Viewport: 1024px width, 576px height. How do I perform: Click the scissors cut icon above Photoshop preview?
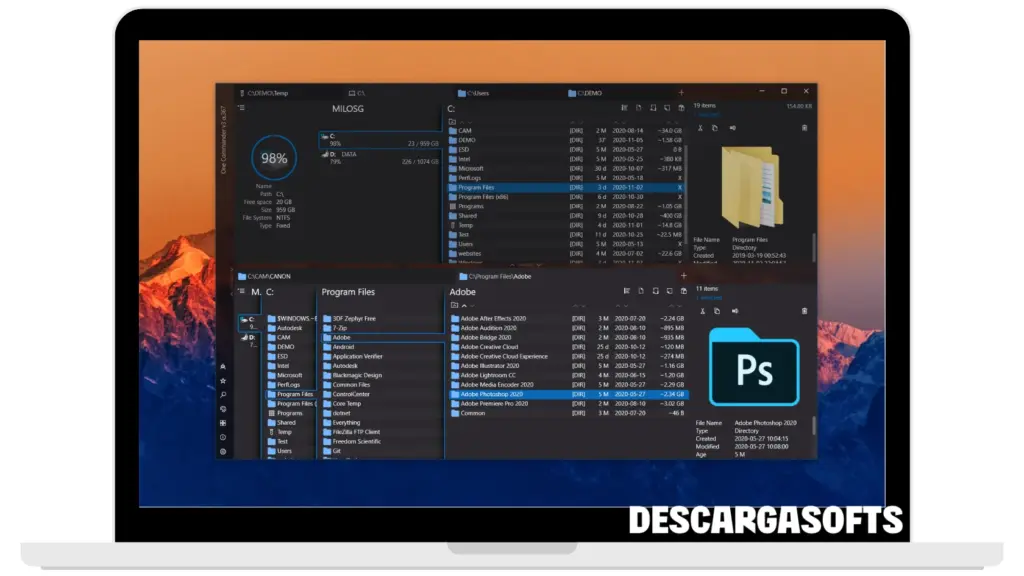700,311
